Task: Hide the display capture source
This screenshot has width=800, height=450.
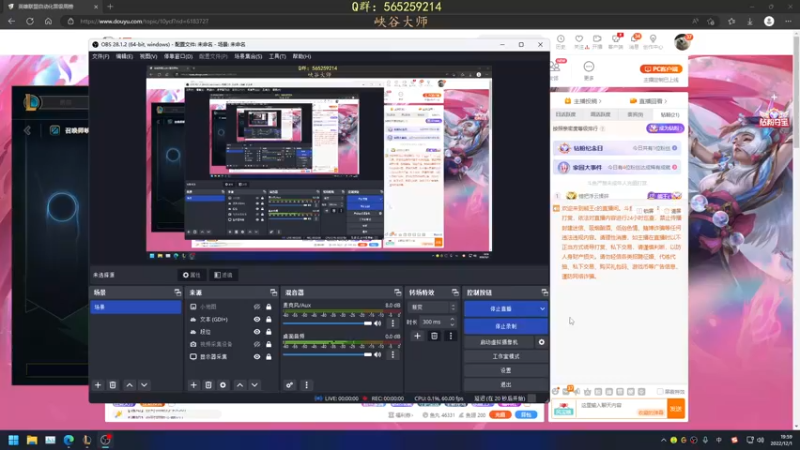Action: (257, 357)
